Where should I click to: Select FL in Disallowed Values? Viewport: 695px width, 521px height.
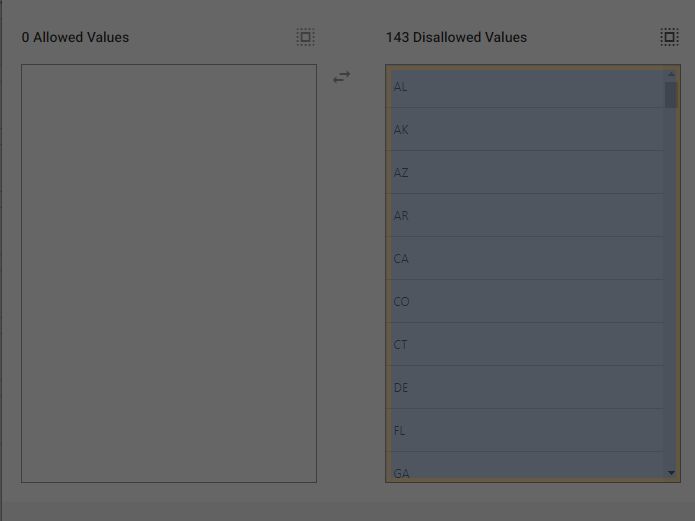[525, 430]
